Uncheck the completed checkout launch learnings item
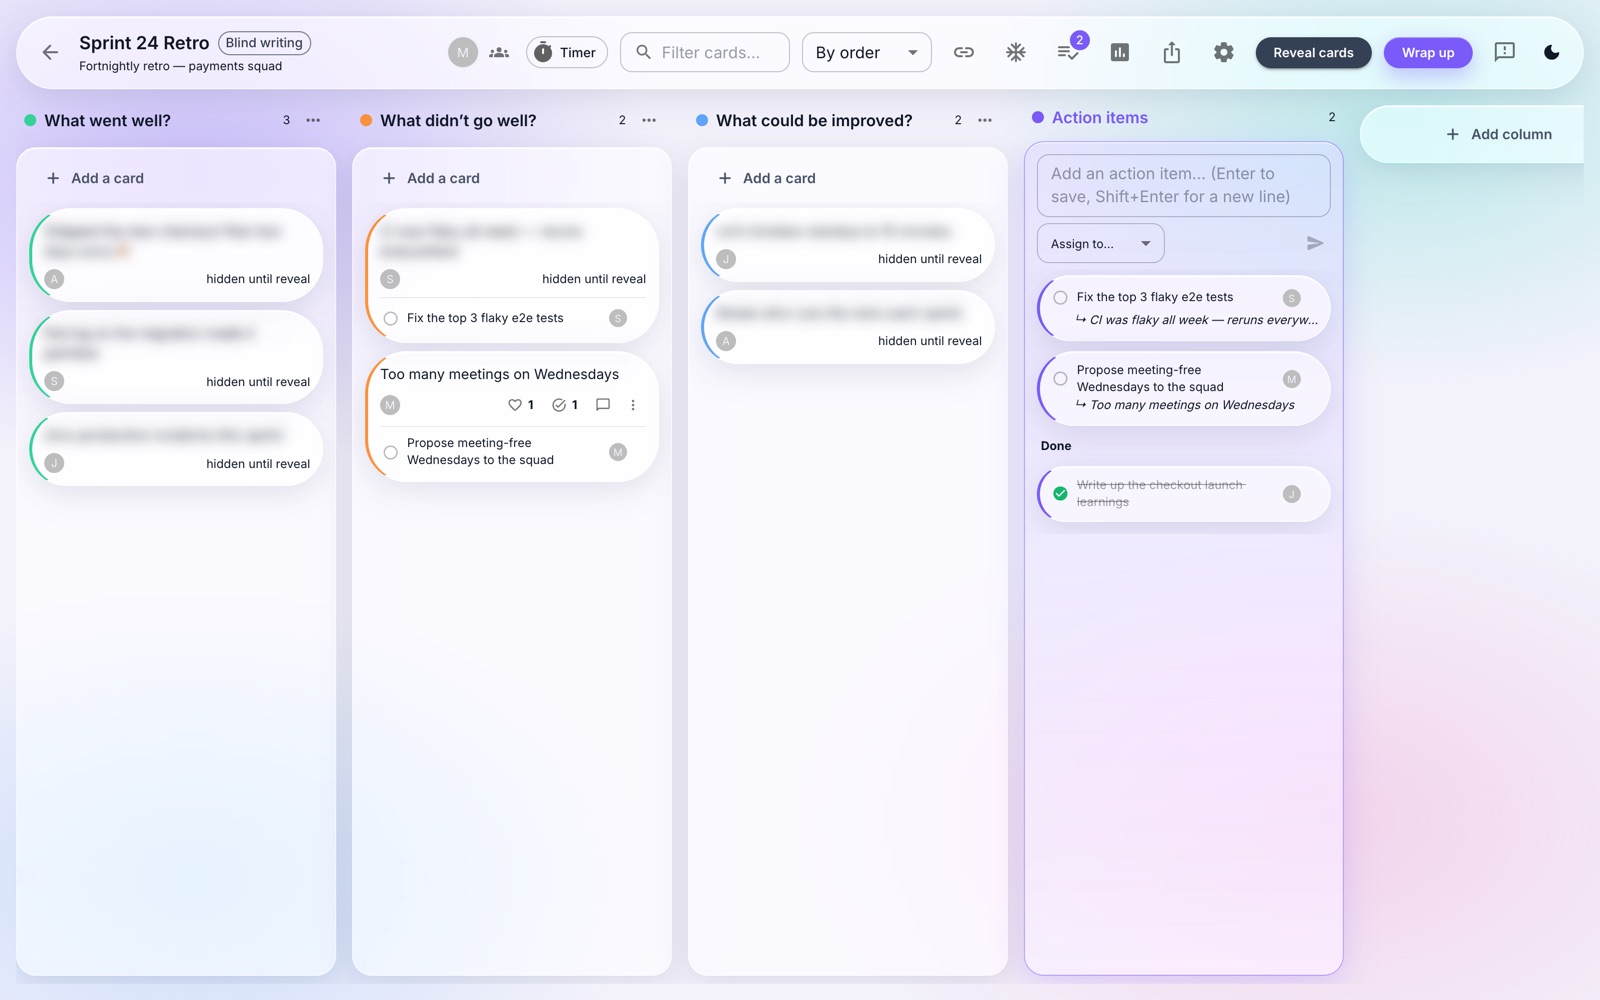This screenshot has width=1600, height=1000. click(1060, 494)
